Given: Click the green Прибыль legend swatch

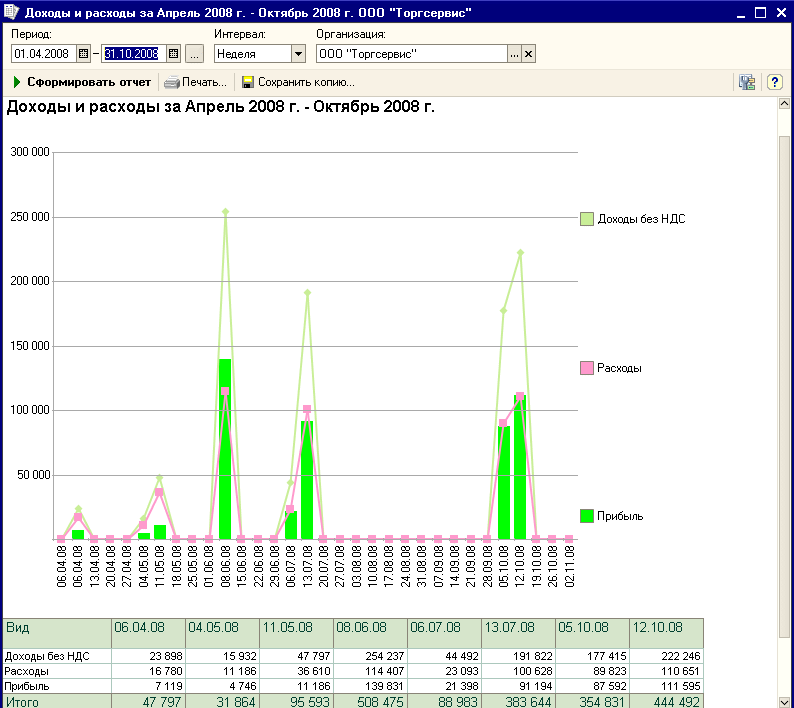Looking at the screenshot, I should (587, 516).
